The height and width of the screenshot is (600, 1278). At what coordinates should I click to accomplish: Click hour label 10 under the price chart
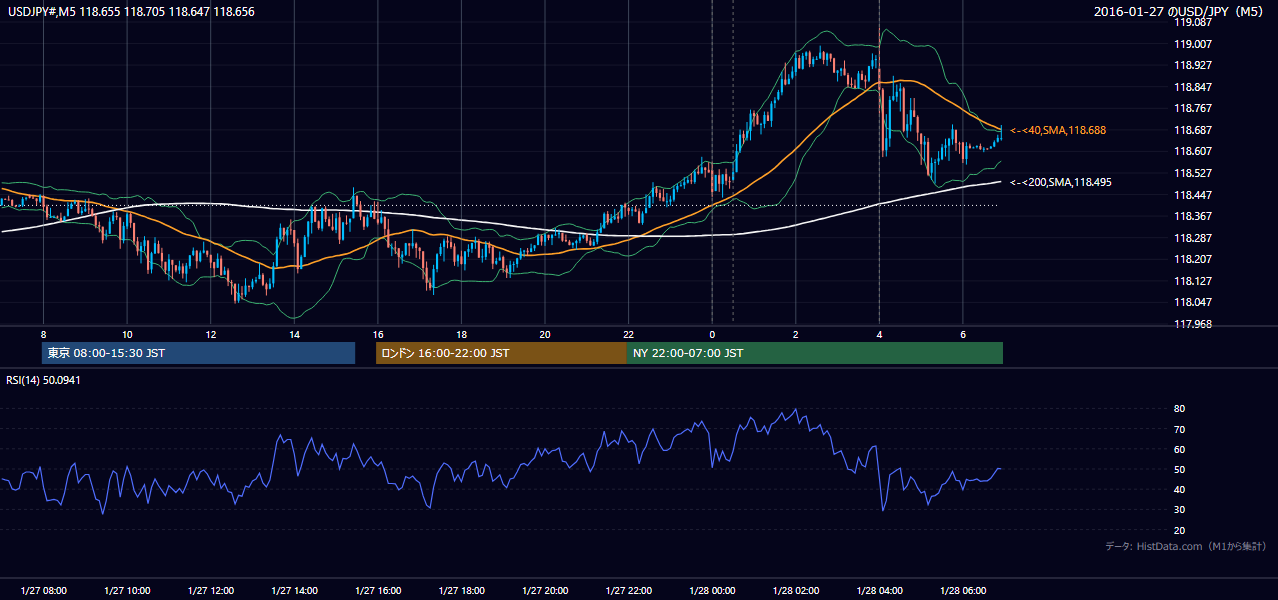coord(127,334)
